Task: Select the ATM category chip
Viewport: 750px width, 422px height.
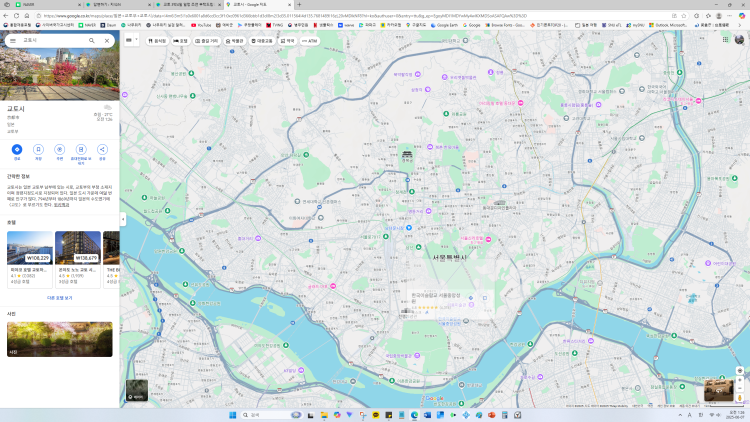Action: pyautogui.click(x=309, y=41)
